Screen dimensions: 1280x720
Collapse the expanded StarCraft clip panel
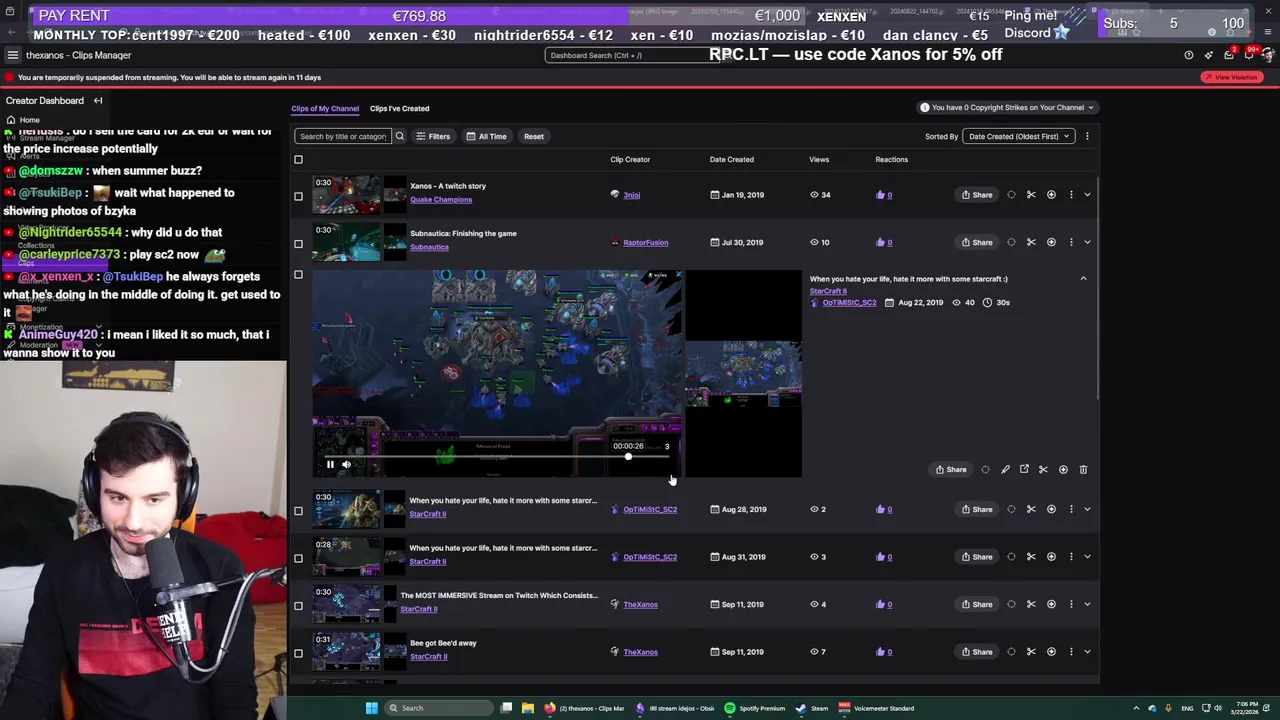click(x=1083, y=279)
